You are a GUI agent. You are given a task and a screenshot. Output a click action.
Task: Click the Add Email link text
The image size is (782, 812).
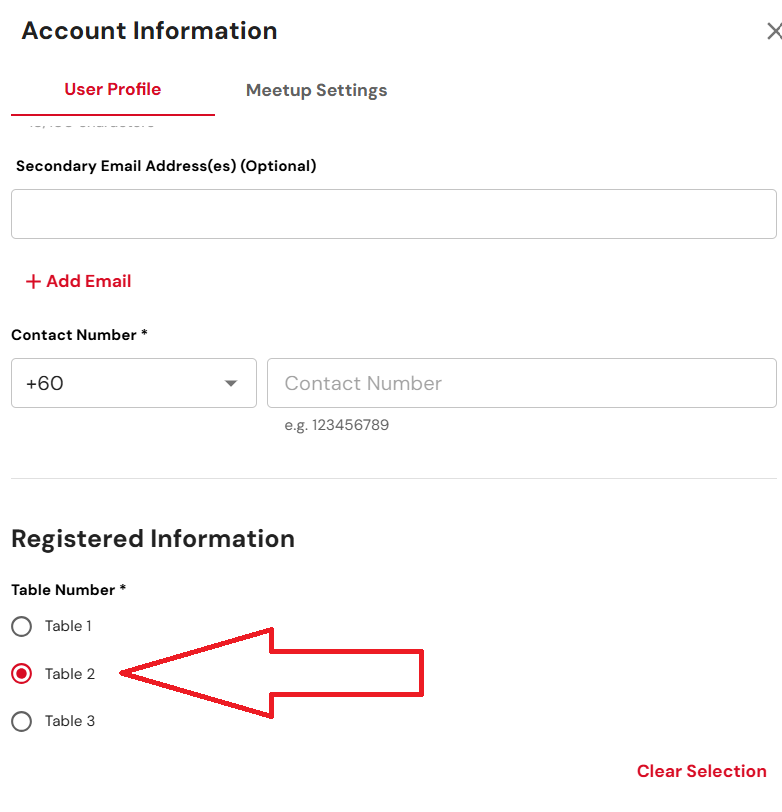pyautogui.click(x=89, y=282)
